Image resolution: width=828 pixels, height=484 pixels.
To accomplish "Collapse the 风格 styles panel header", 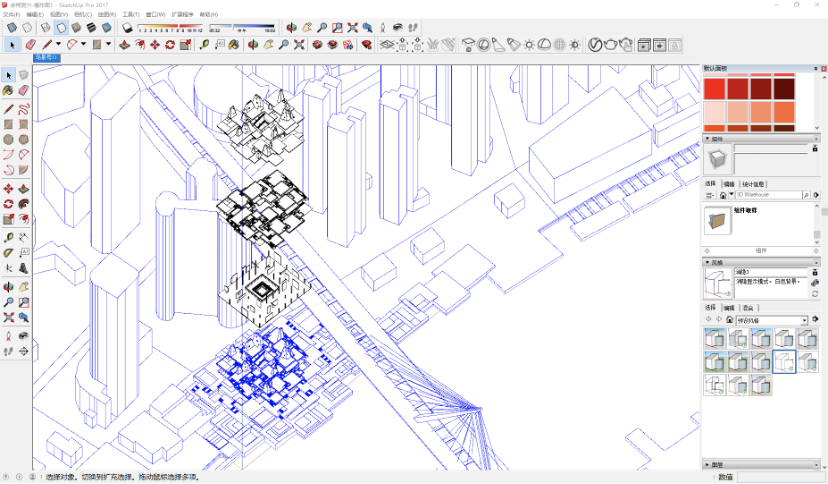I will click(x=761, y=262).
